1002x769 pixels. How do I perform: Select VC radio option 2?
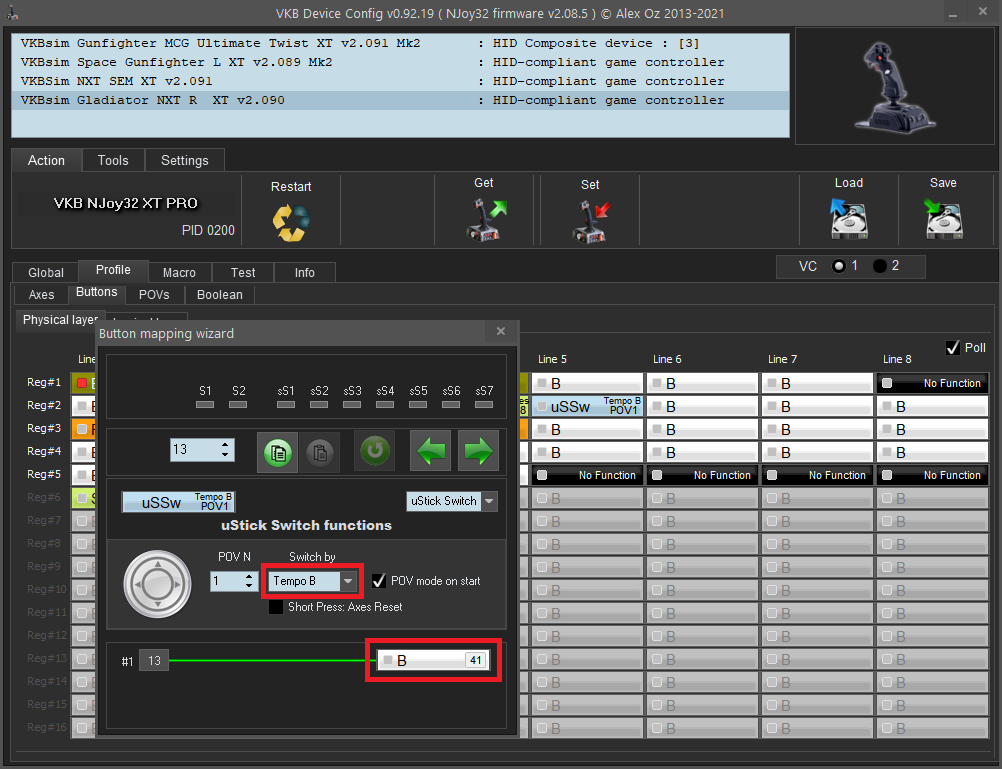click(x=880, y=266)
